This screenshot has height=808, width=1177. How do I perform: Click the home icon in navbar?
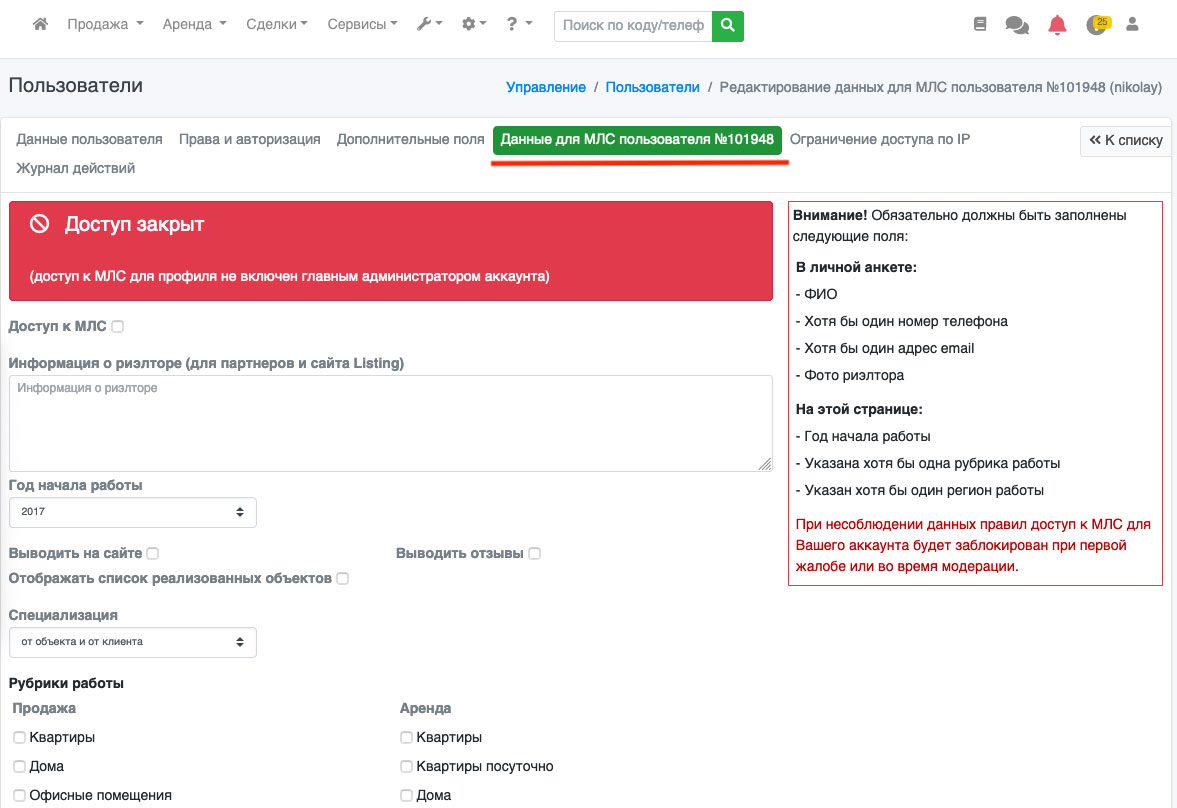pyautogui.click(x=40, y=24)
